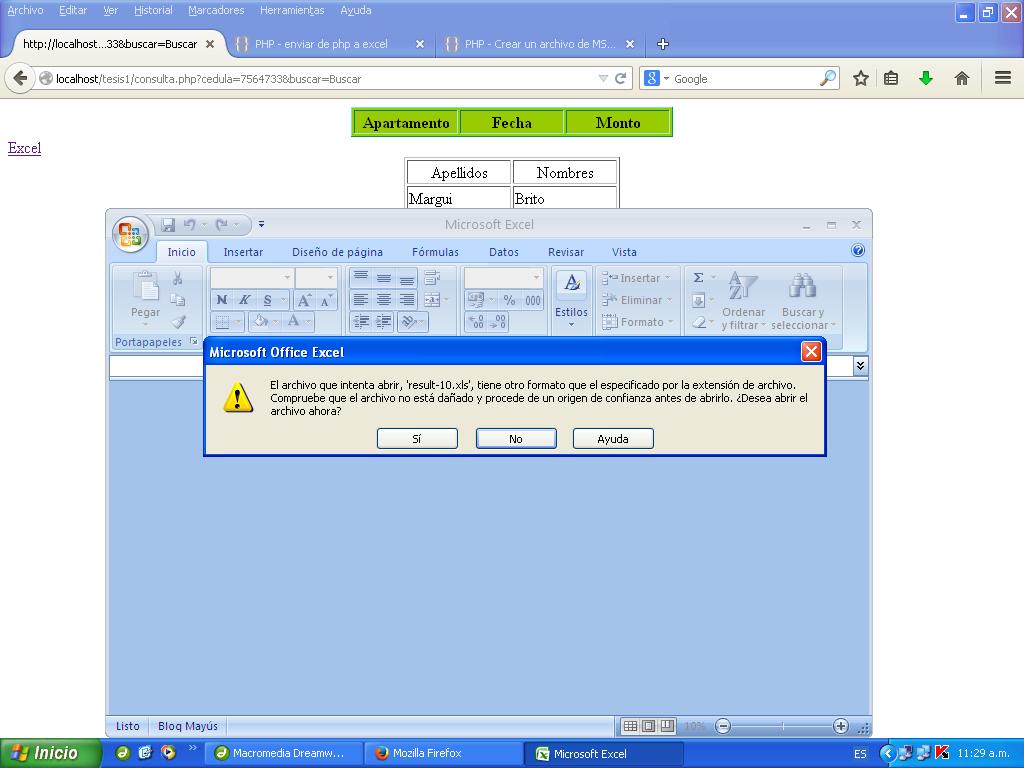
Task: Toggle top vertical alignment
Action: pyautogui.click(x=361, y=278)
